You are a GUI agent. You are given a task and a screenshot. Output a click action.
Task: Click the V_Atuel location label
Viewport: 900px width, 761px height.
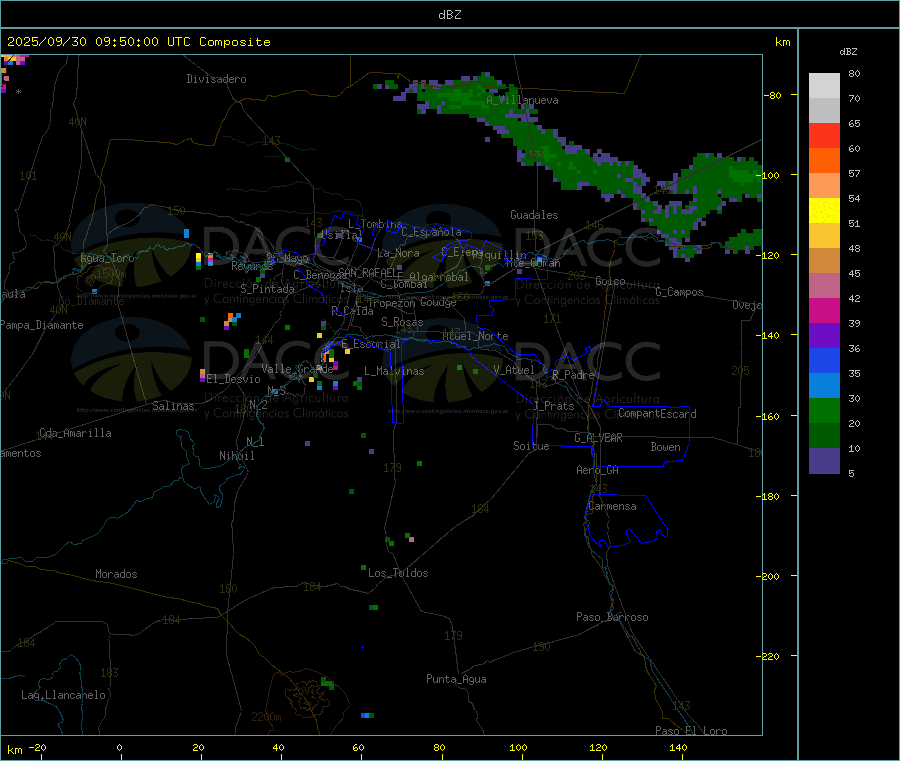point(514,370)
